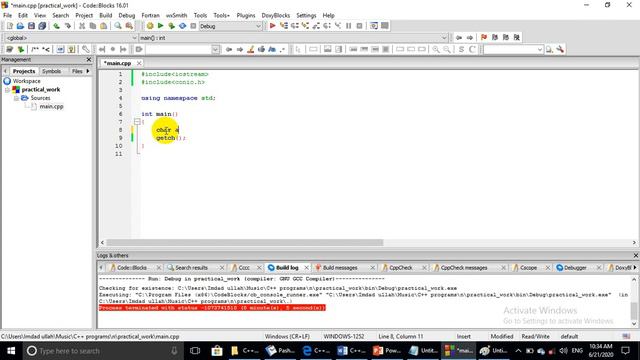Screen dimensions: 640x360
Task: Open the Settings menu
Action: point(306,15)
